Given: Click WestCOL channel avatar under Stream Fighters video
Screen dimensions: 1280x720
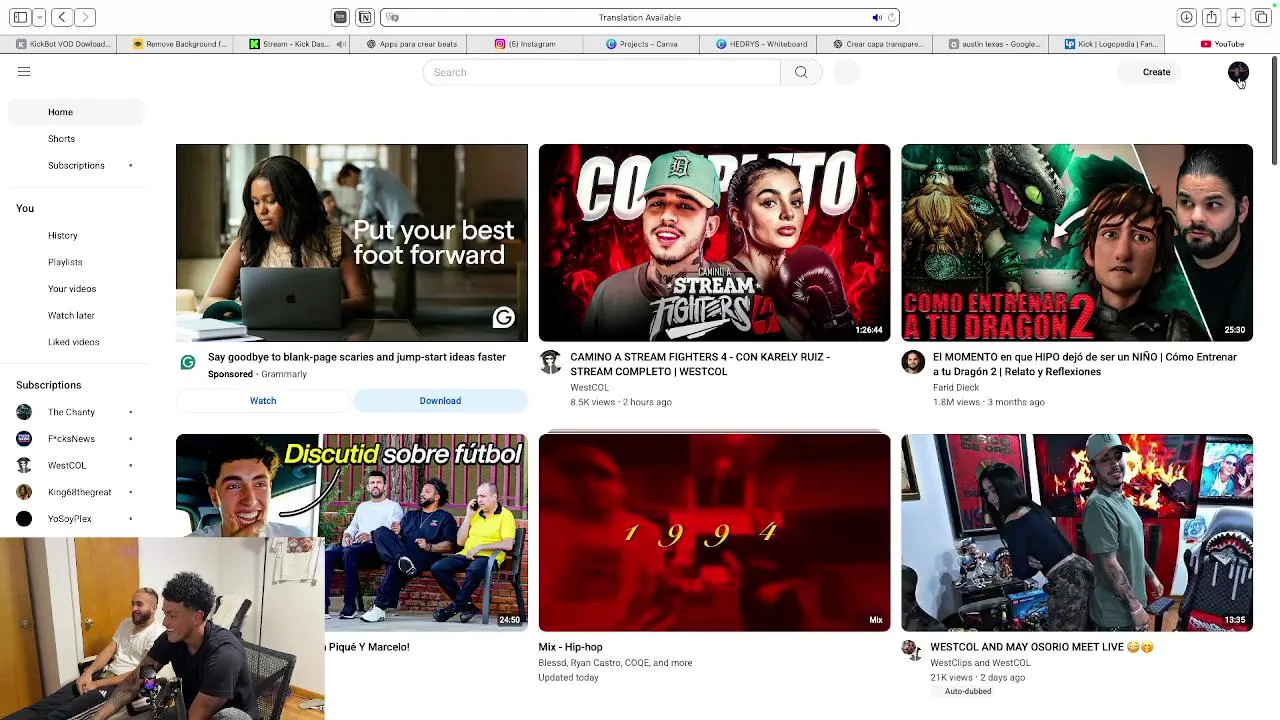Looking at the screenshot, I should click(x=550, y=362).
